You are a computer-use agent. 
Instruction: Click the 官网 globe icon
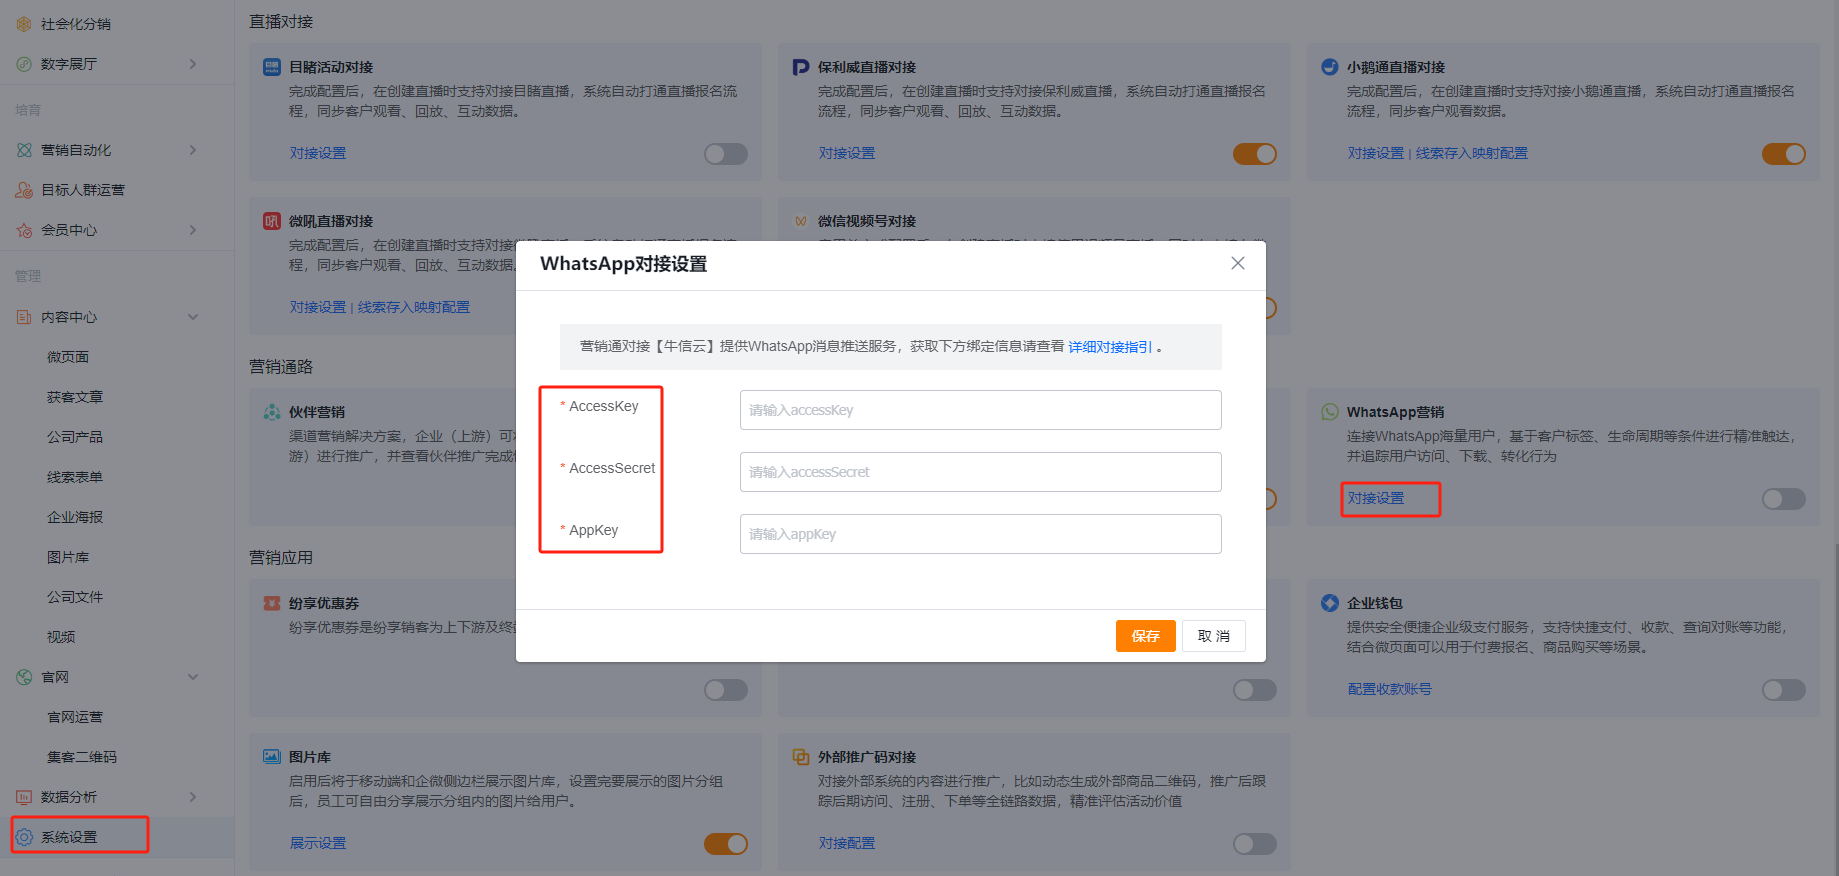coord(24,677)
